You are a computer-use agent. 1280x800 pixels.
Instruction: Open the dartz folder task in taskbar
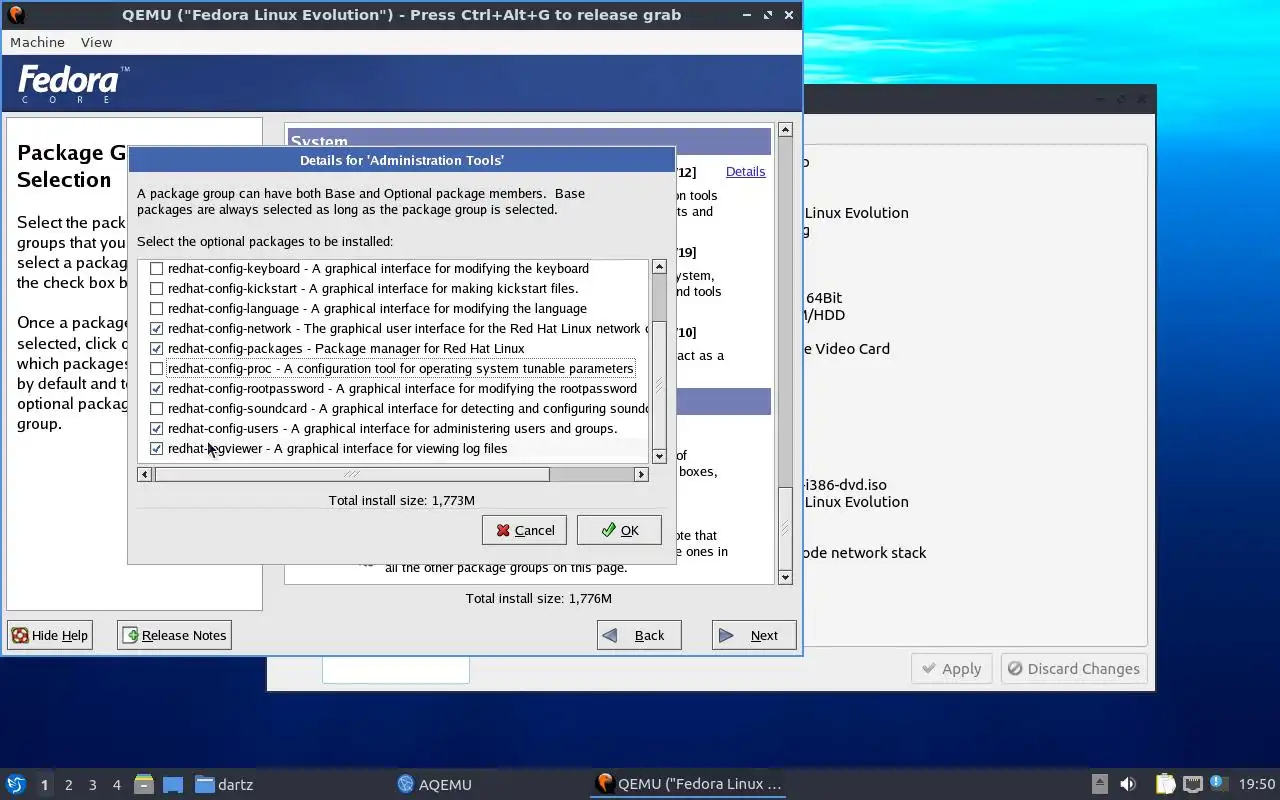(225, 784)
